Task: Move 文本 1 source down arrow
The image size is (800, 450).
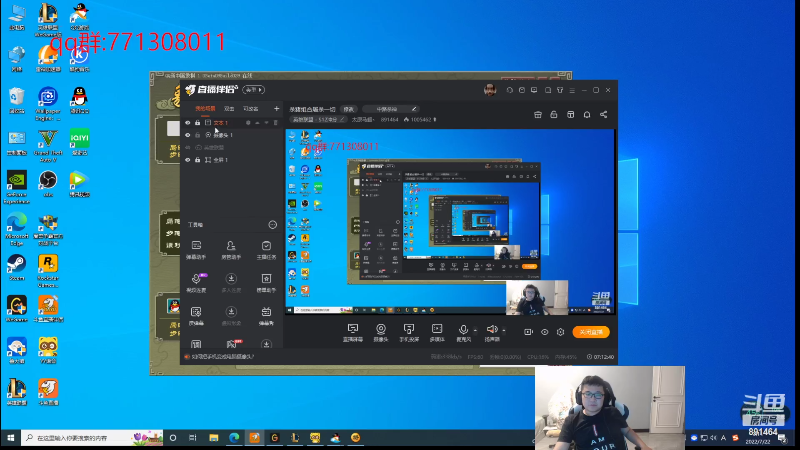Action: coord(266,123)
